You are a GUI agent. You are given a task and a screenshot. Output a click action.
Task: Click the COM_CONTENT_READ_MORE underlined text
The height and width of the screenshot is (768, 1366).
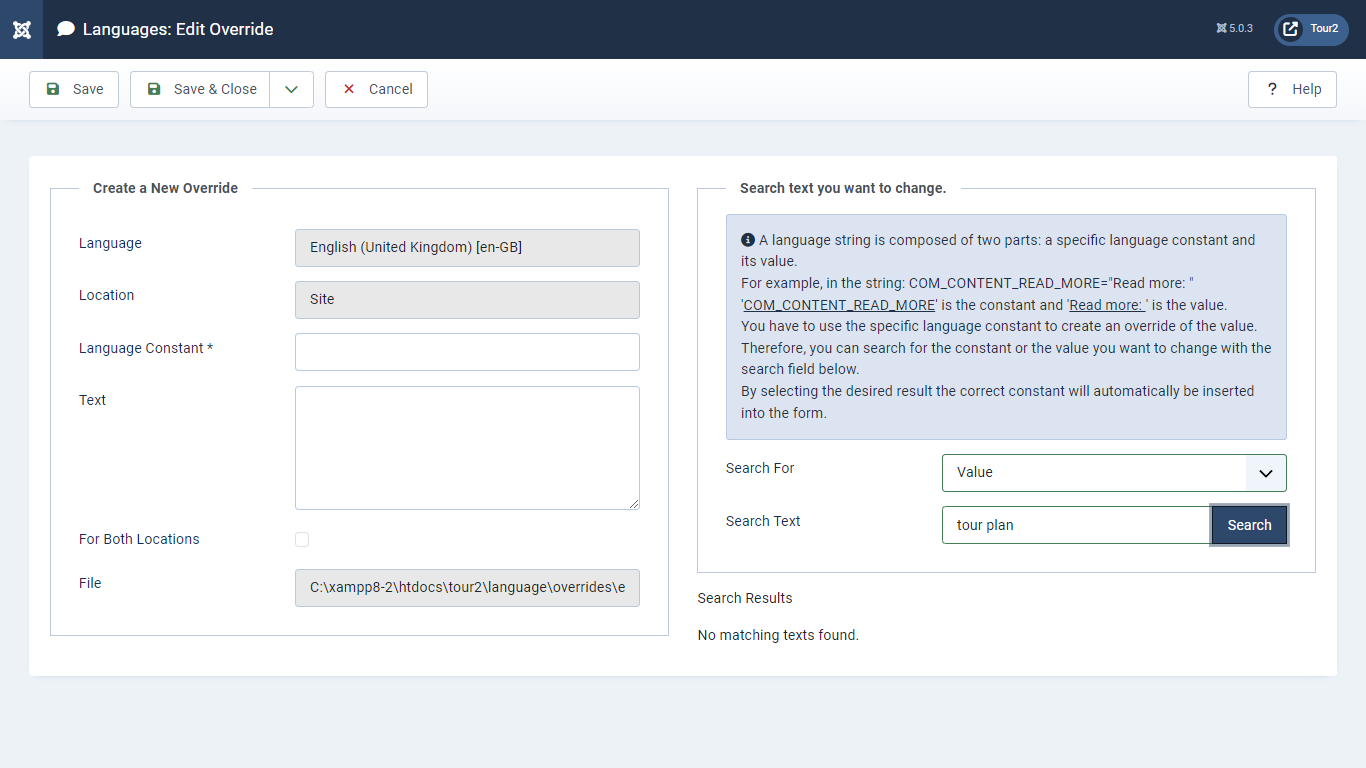(839, 305)
